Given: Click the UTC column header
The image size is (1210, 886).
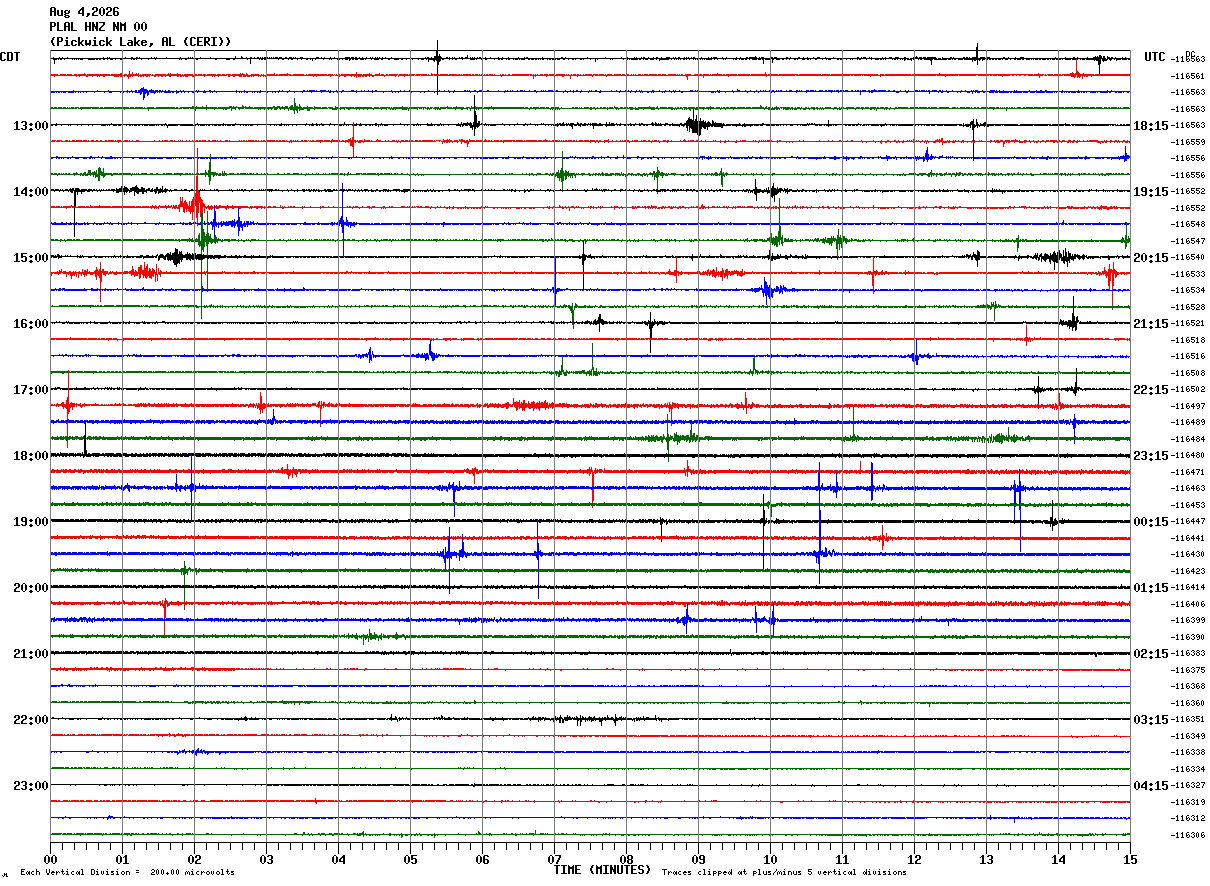Looking at the screenshot, I should [x=1155, y=57].
